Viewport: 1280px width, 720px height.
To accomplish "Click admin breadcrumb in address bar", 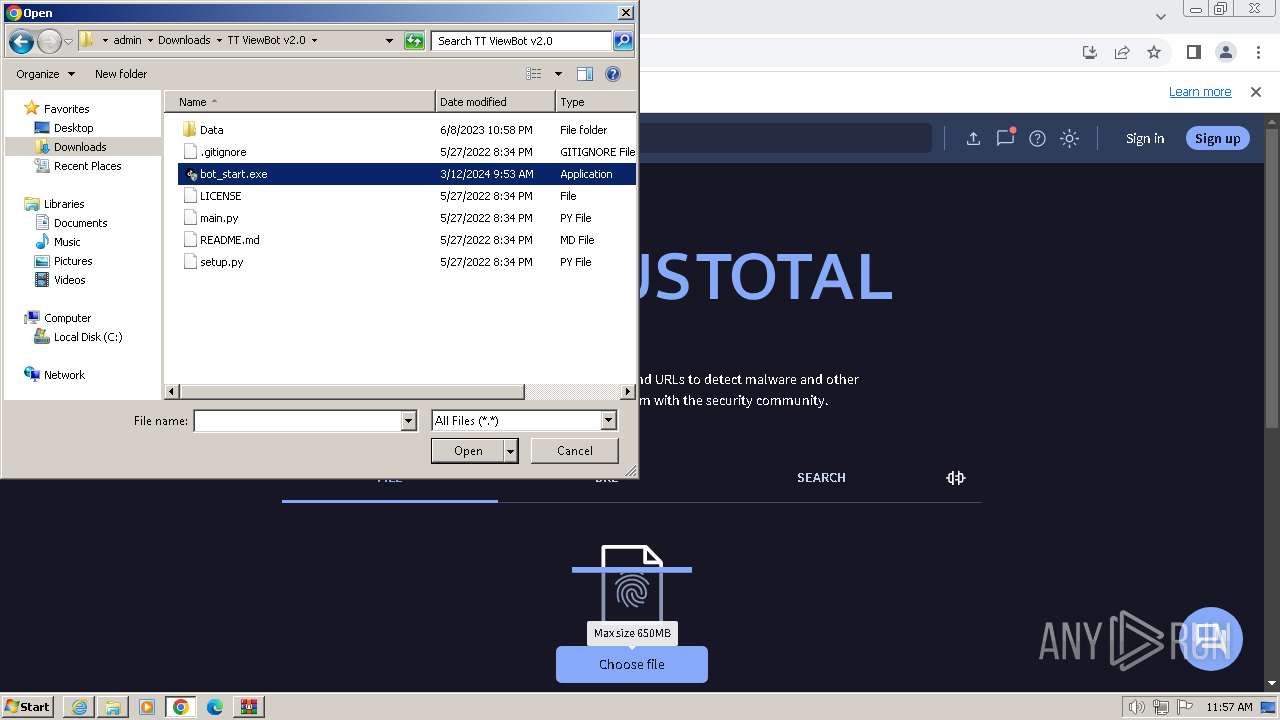I will 127,41.
